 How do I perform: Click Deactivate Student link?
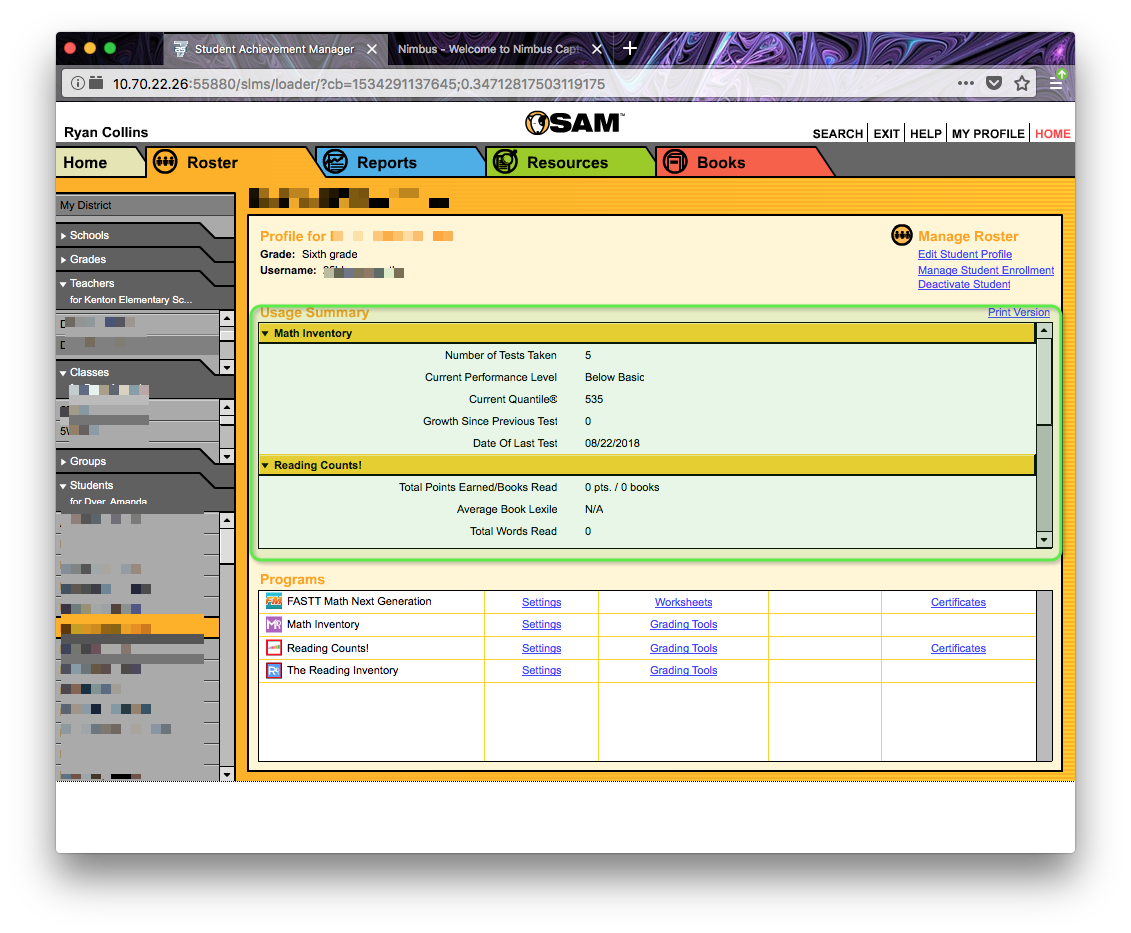coord(964,284)
